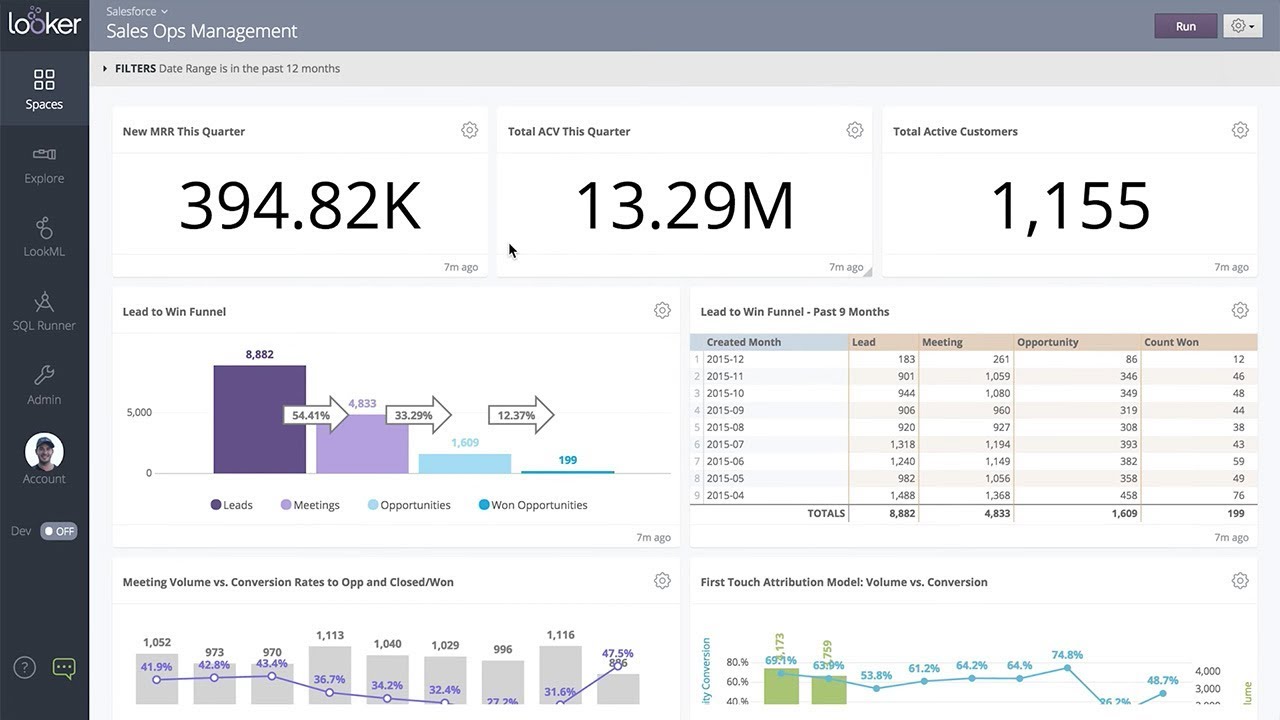This screenshot has height=720, width=1280.
Task: Click the purple Leads legend swatch
Action: [213, 505]
